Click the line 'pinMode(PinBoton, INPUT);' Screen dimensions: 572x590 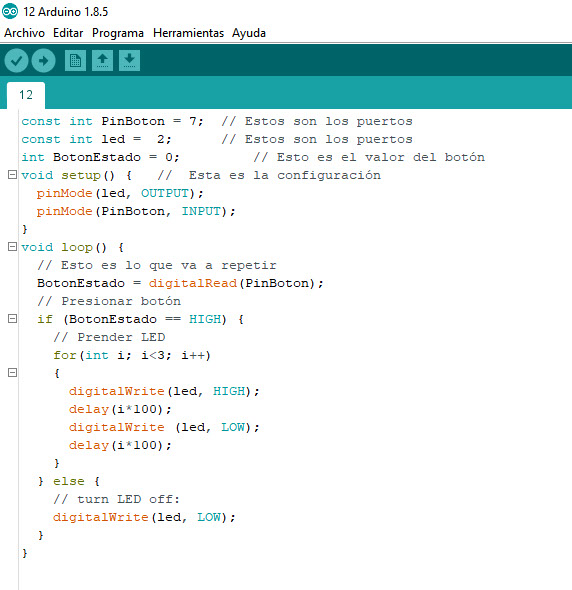pyautogui.click(x=136, y=211)
